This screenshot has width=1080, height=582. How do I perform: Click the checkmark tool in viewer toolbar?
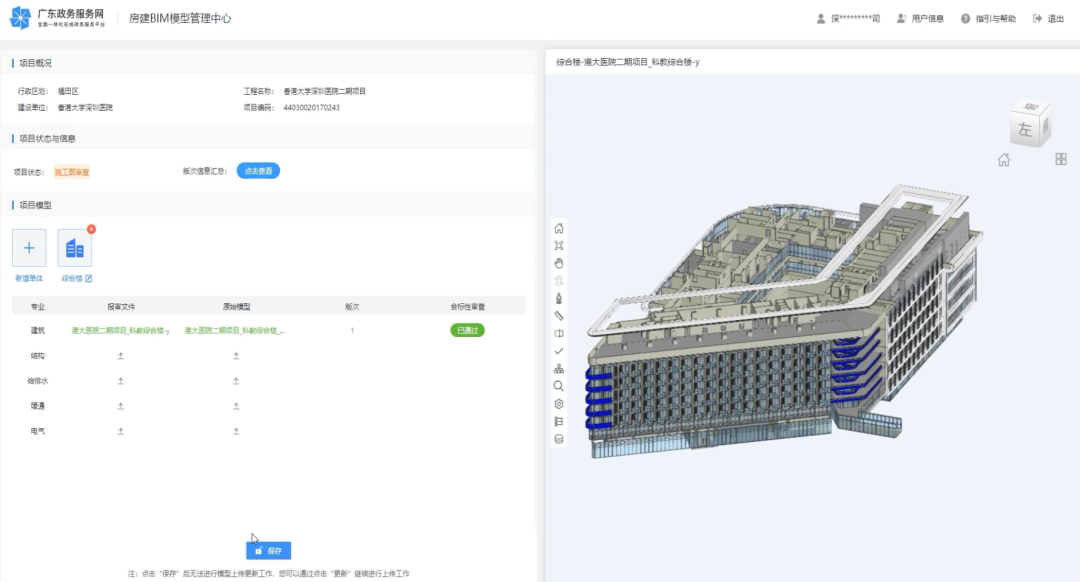pos(559,351)
